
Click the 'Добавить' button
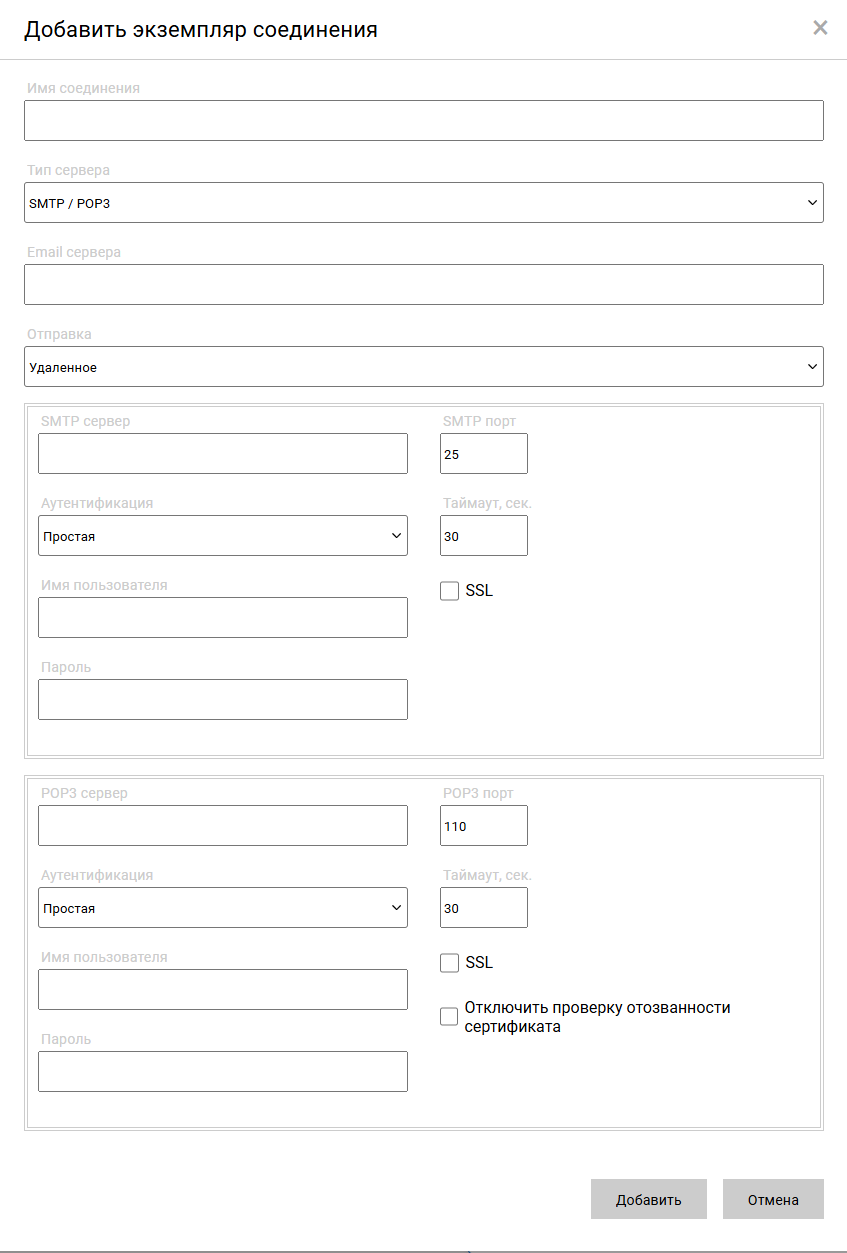click(x=648, y=1198)
